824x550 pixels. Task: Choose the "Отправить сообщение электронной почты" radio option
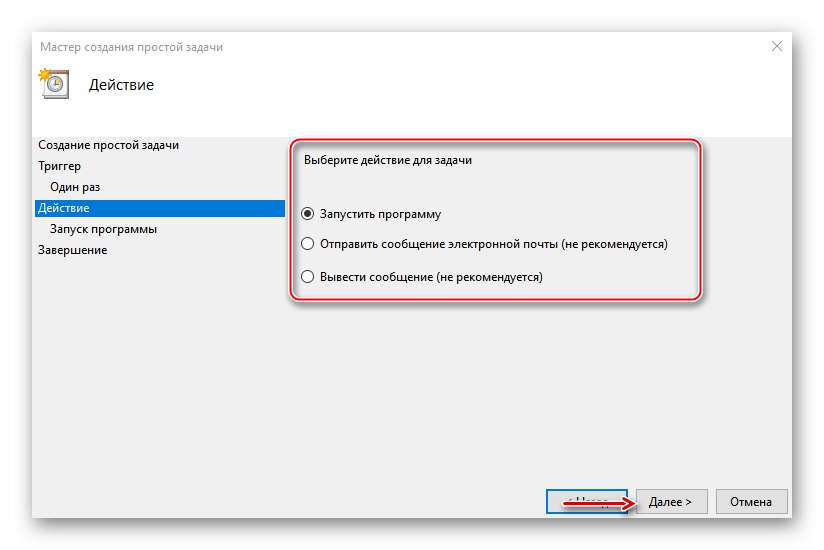coord(308,244)
